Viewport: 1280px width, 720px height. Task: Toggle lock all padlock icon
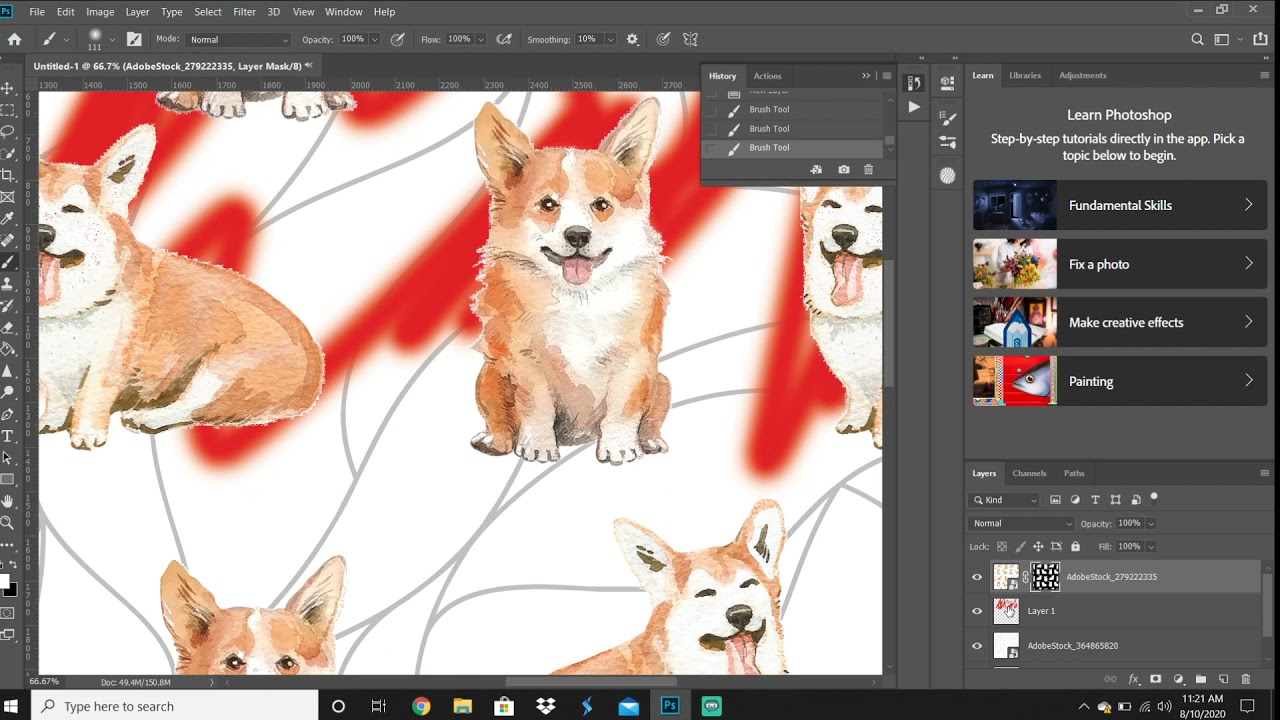(1075, 547)
